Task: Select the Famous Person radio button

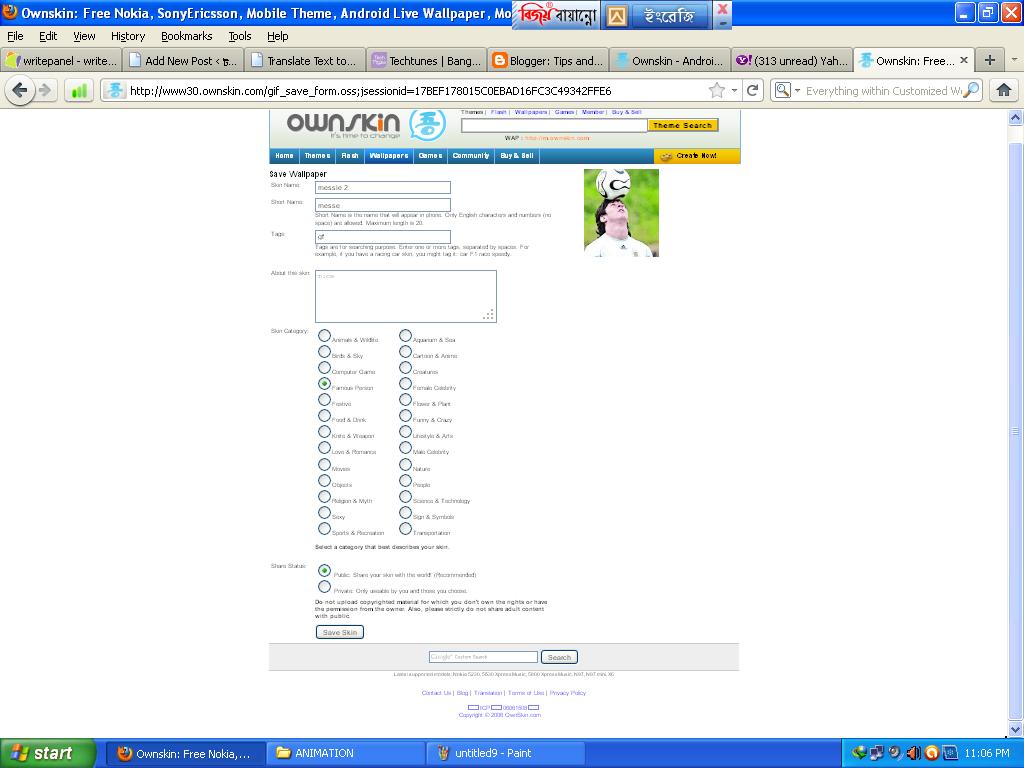Action: pos(324,383)
